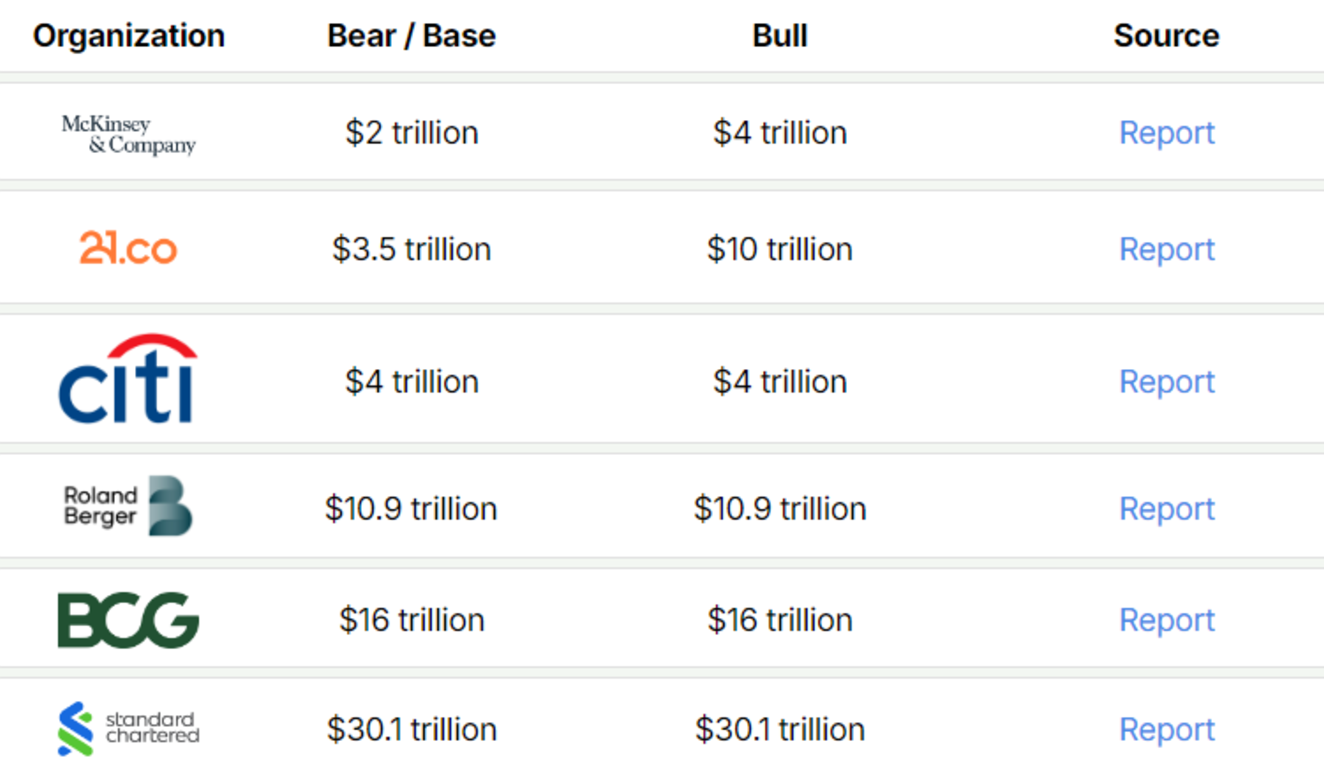Open the Roland Berger Report link

pos(1167,508)
